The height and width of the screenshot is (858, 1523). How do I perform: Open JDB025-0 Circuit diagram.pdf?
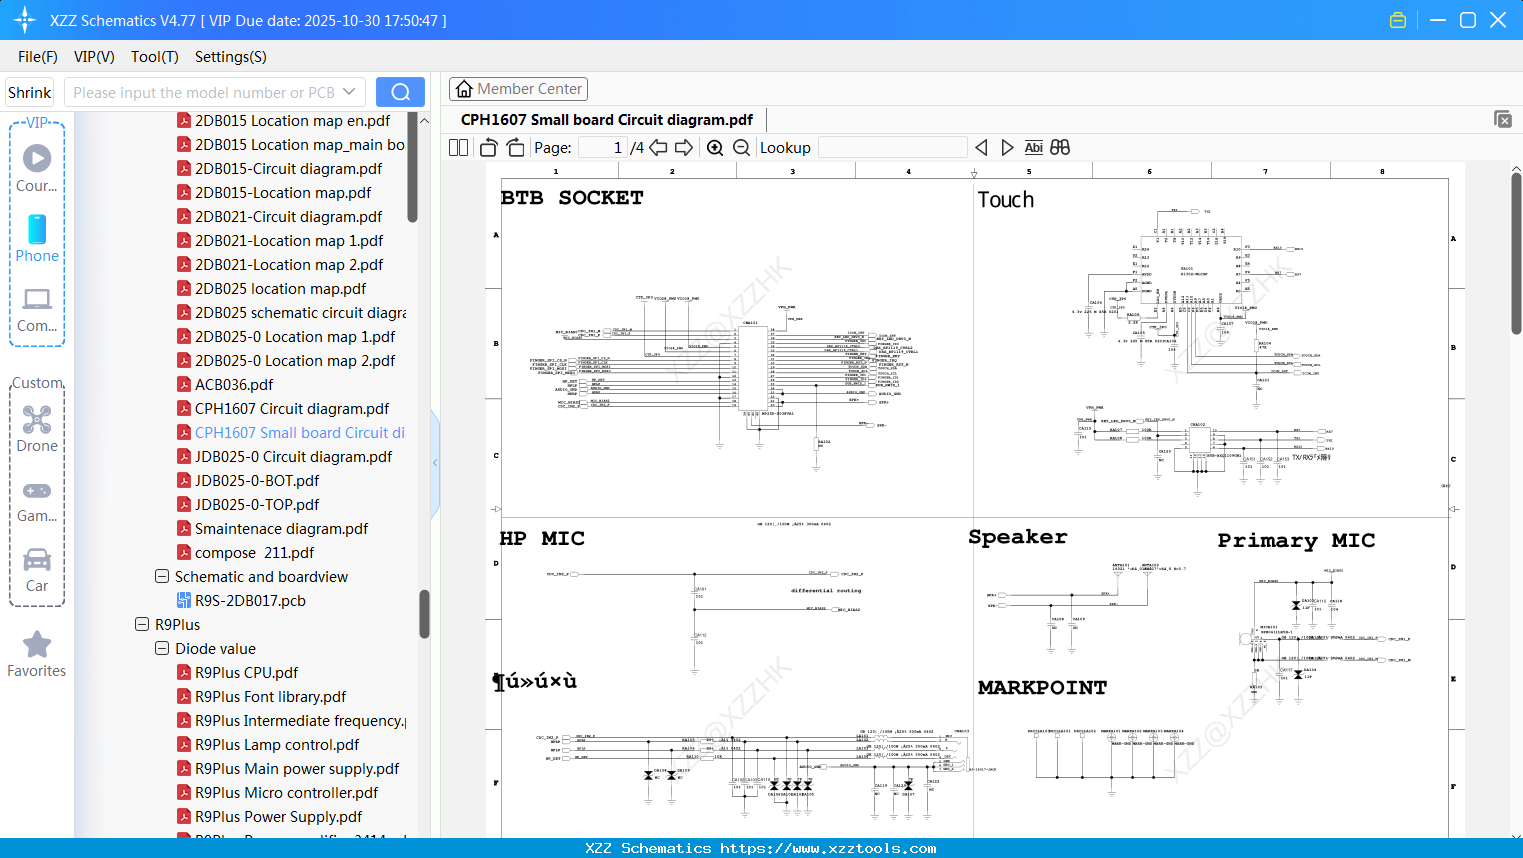293,457
